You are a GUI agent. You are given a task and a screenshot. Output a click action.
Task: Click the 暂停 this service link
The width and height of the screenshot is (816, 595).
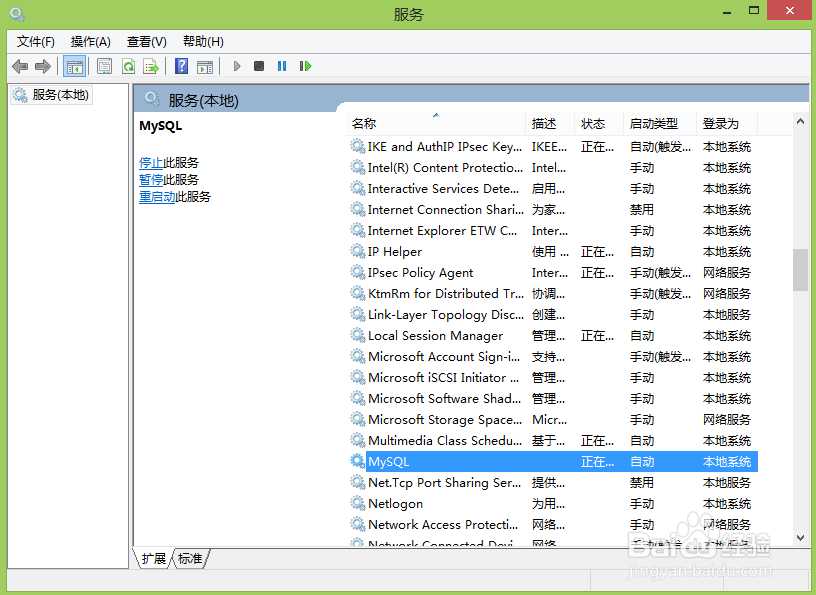coord(151,180)
